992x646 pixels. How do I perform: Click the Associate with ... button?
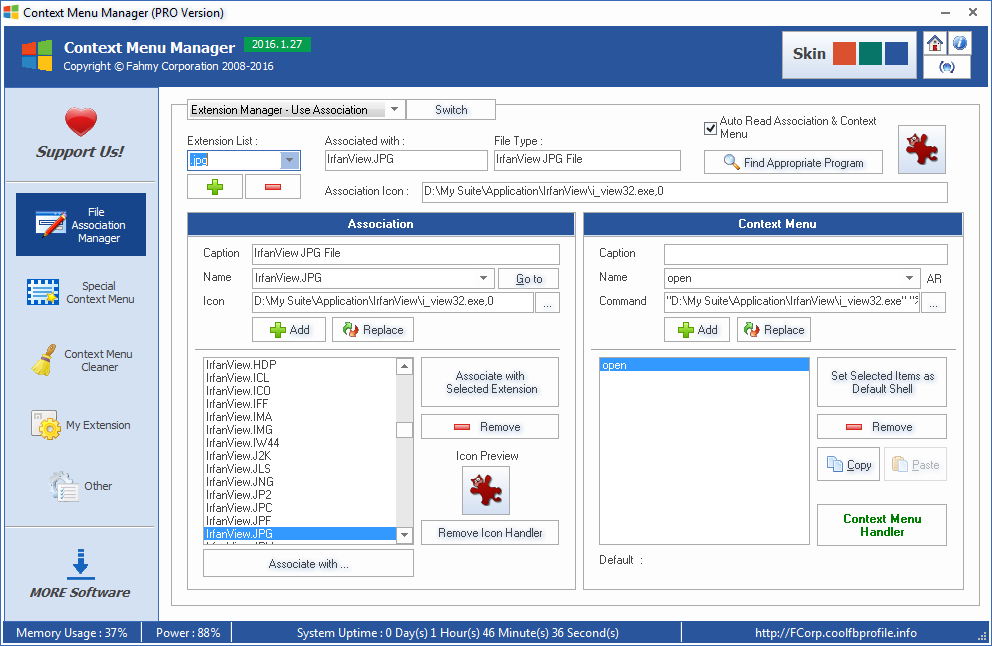click(308, 563)
